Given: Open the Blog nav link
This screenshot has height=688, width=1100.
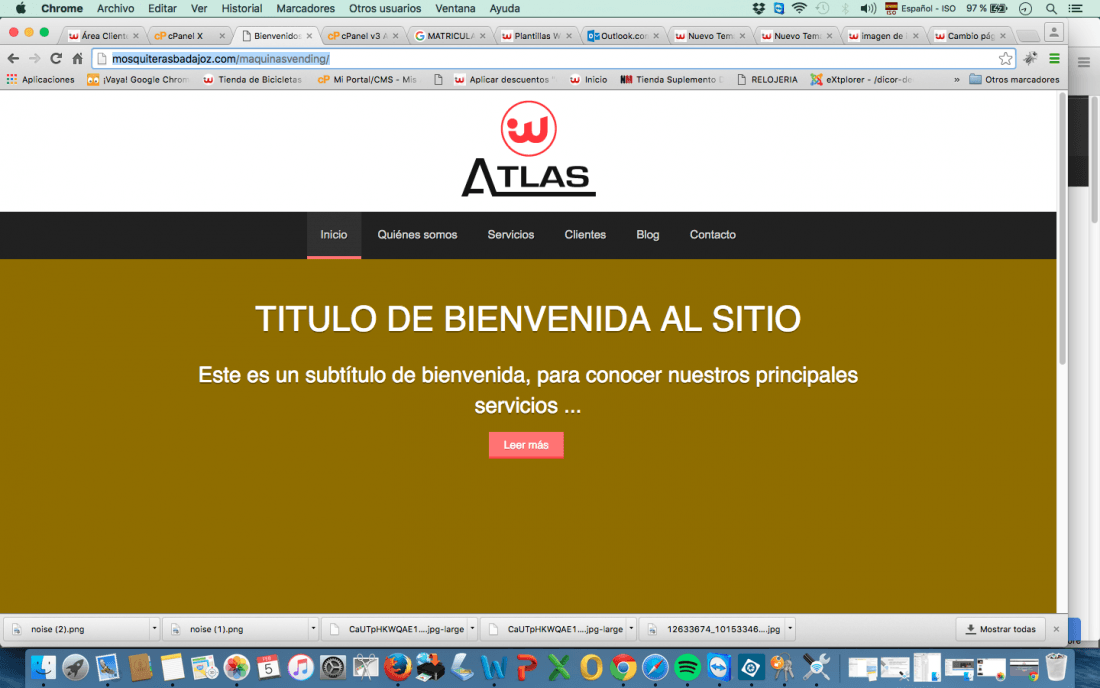Looking at the screenshot, I should [x=648, y=235].
